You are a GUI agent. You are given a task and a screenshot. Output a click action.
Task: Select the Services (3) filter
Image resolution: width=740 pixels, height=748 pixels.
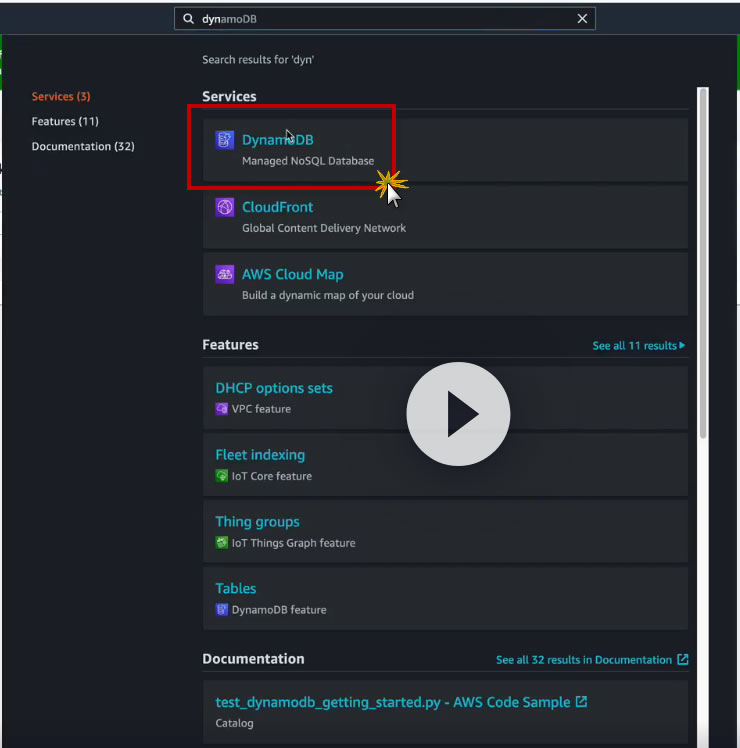click(x=61, y=96)
